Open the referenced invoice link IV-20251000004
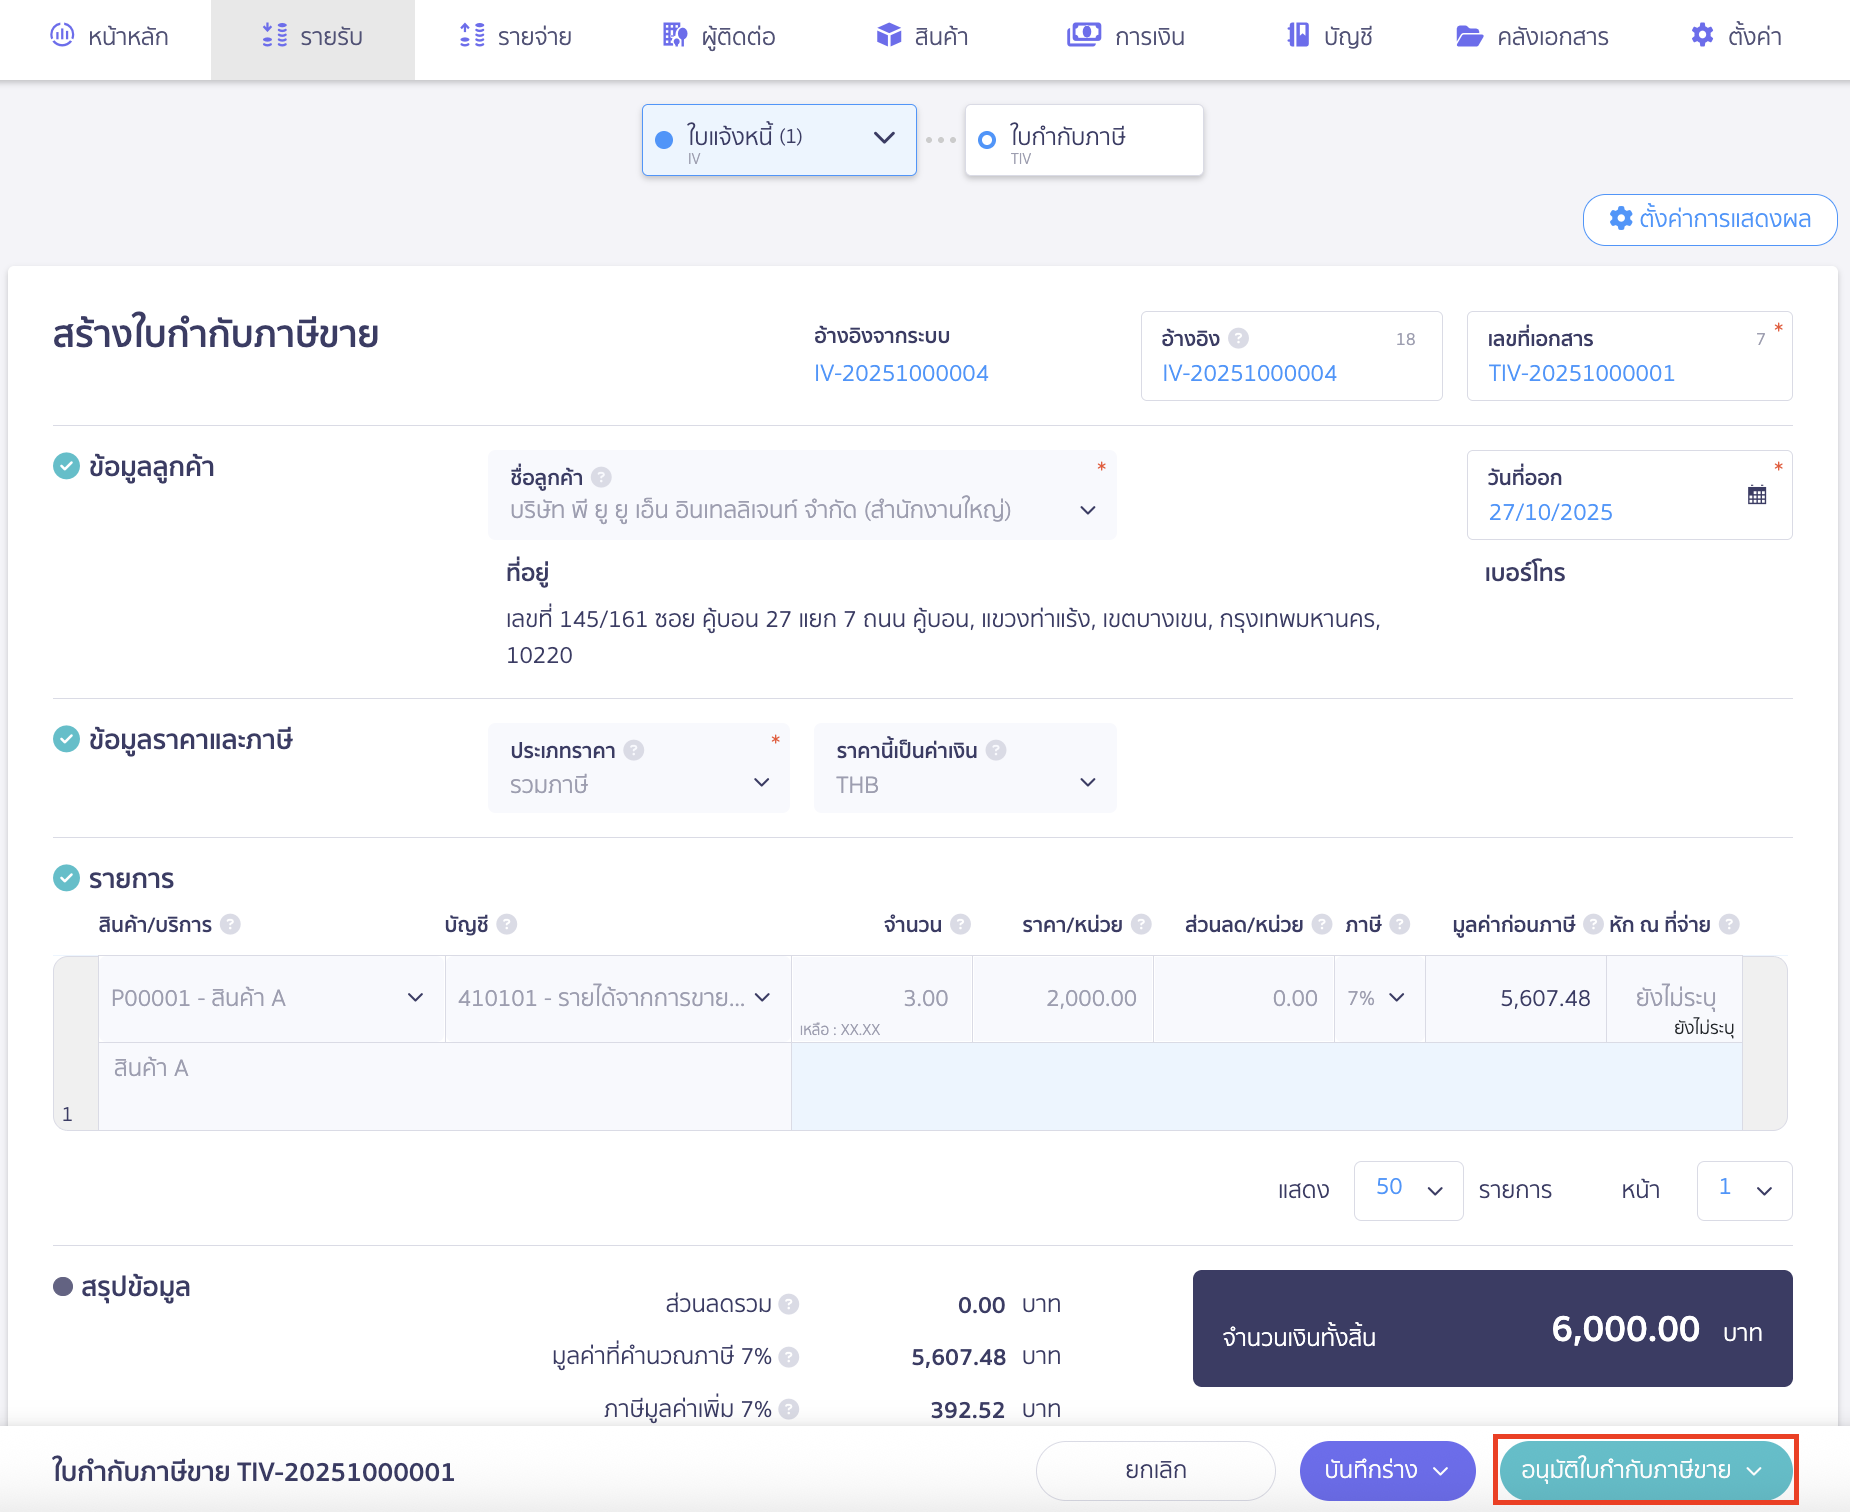Viewport: 1850px width, 1512px height. point(901,372)
